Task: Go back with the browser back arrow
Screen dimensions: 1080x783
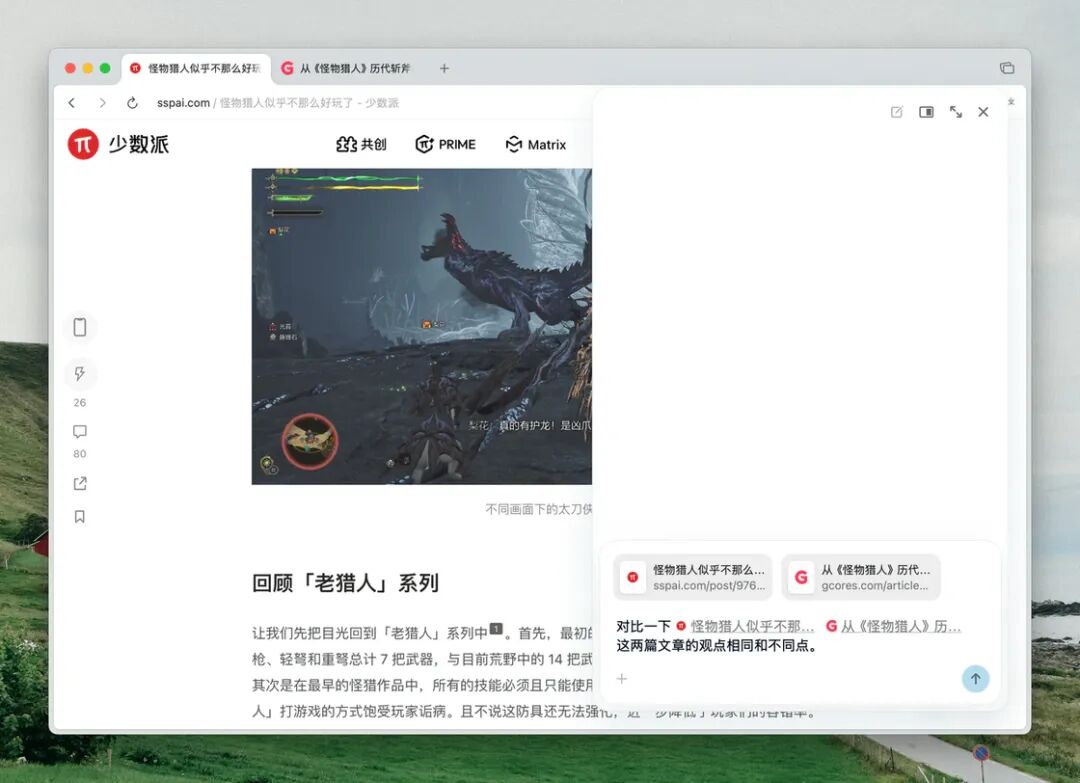Action: (x=72, y=103)
